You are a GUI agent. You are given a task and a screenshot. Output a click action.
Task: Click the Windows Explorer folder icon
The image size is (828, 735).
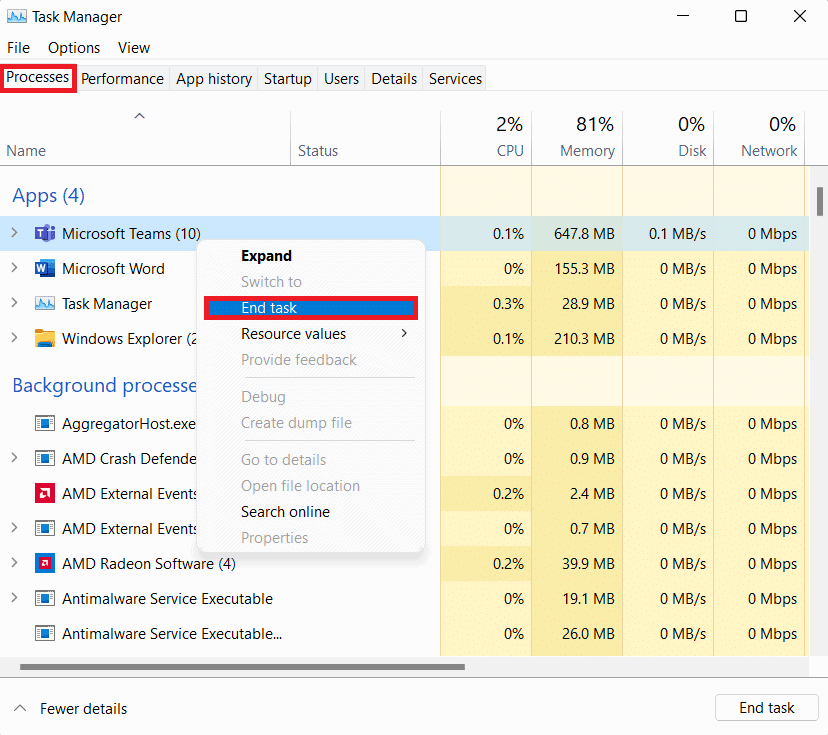click(45, 338)
